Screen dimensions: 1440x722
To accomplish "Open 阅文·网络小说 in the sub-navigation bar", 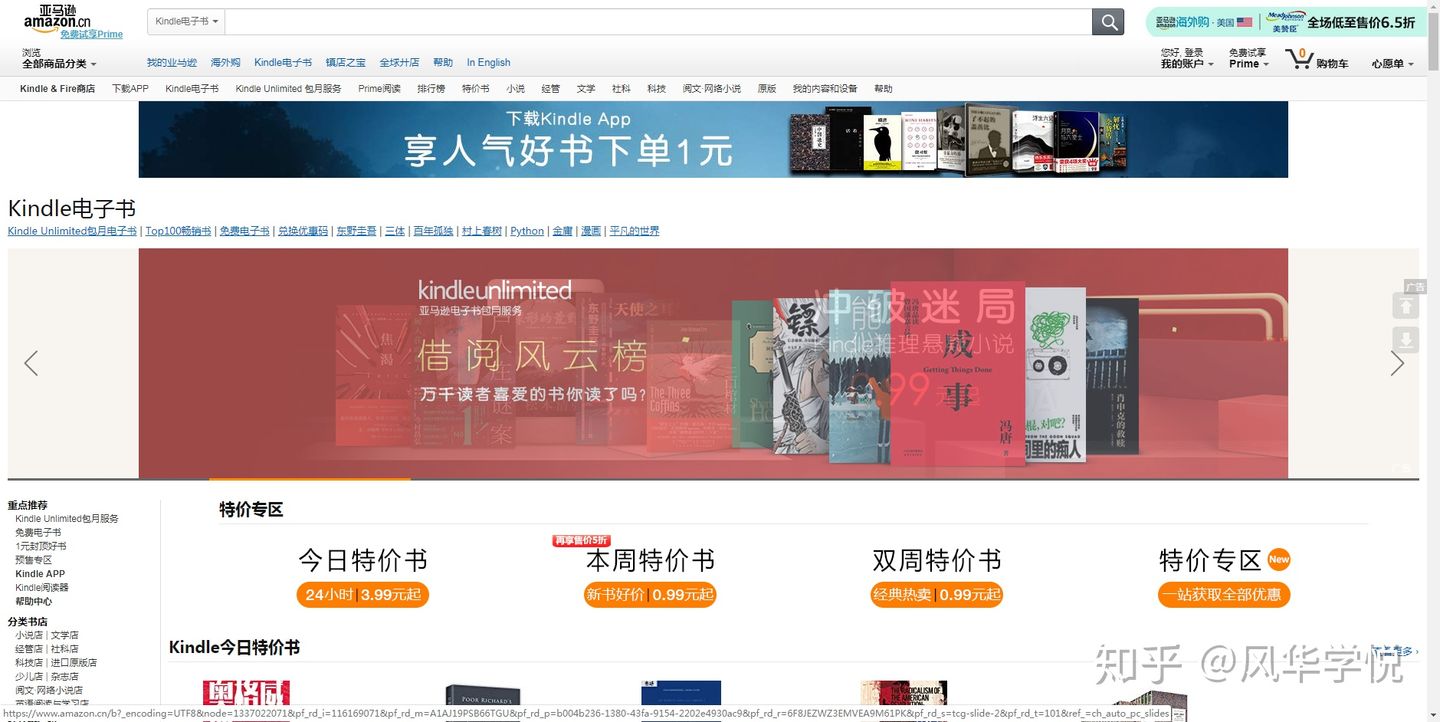I will point(712,89).
